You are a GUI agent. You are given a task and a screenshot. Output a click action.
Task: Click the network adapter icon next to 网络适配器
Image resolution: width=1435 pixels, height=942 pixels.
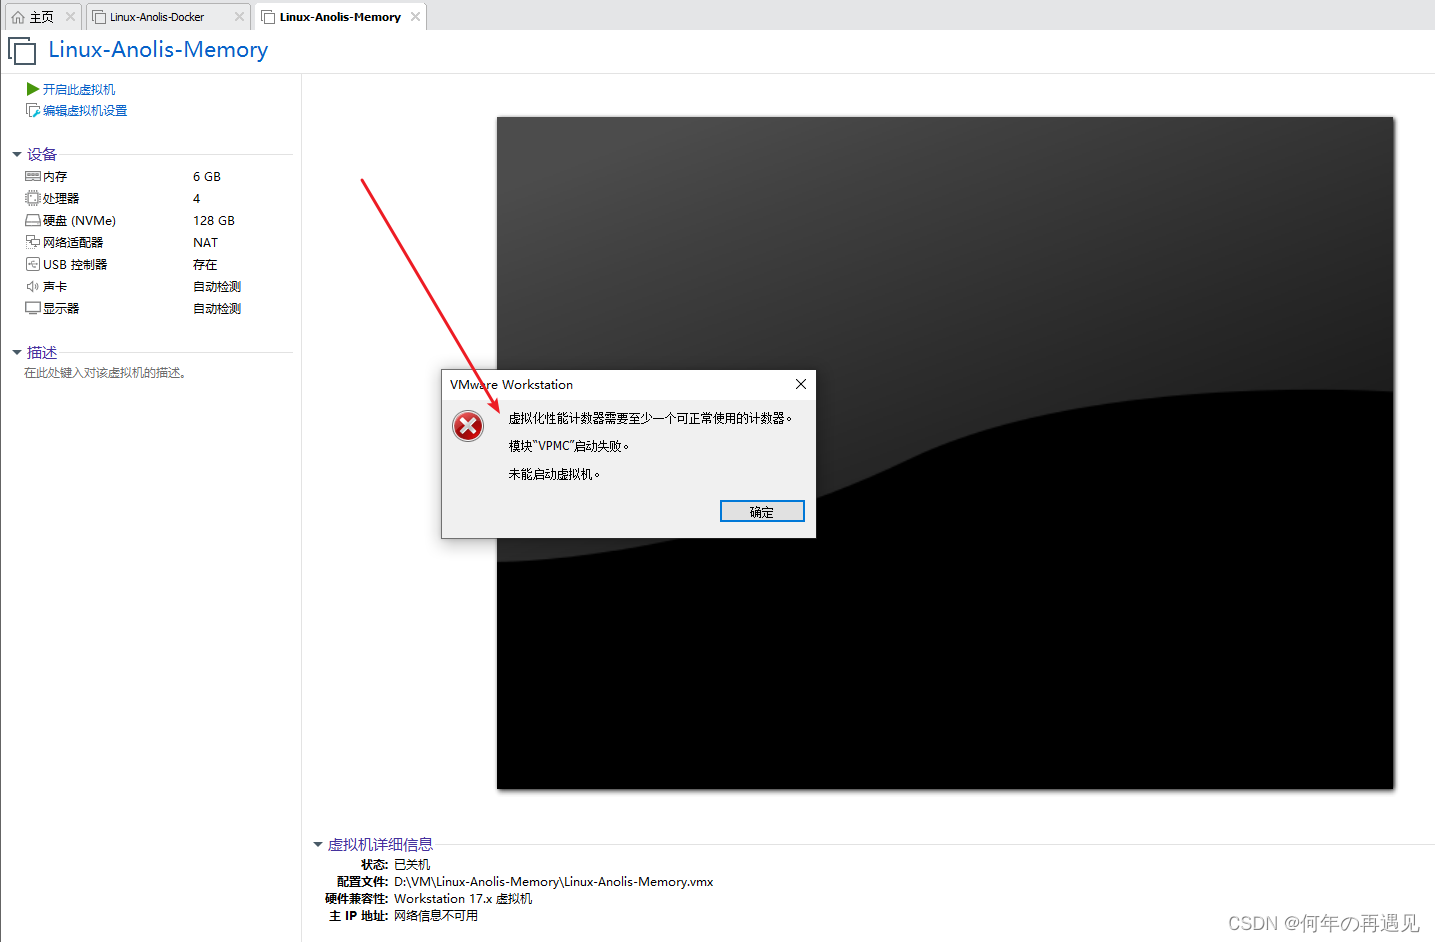(x=33, y=242)
